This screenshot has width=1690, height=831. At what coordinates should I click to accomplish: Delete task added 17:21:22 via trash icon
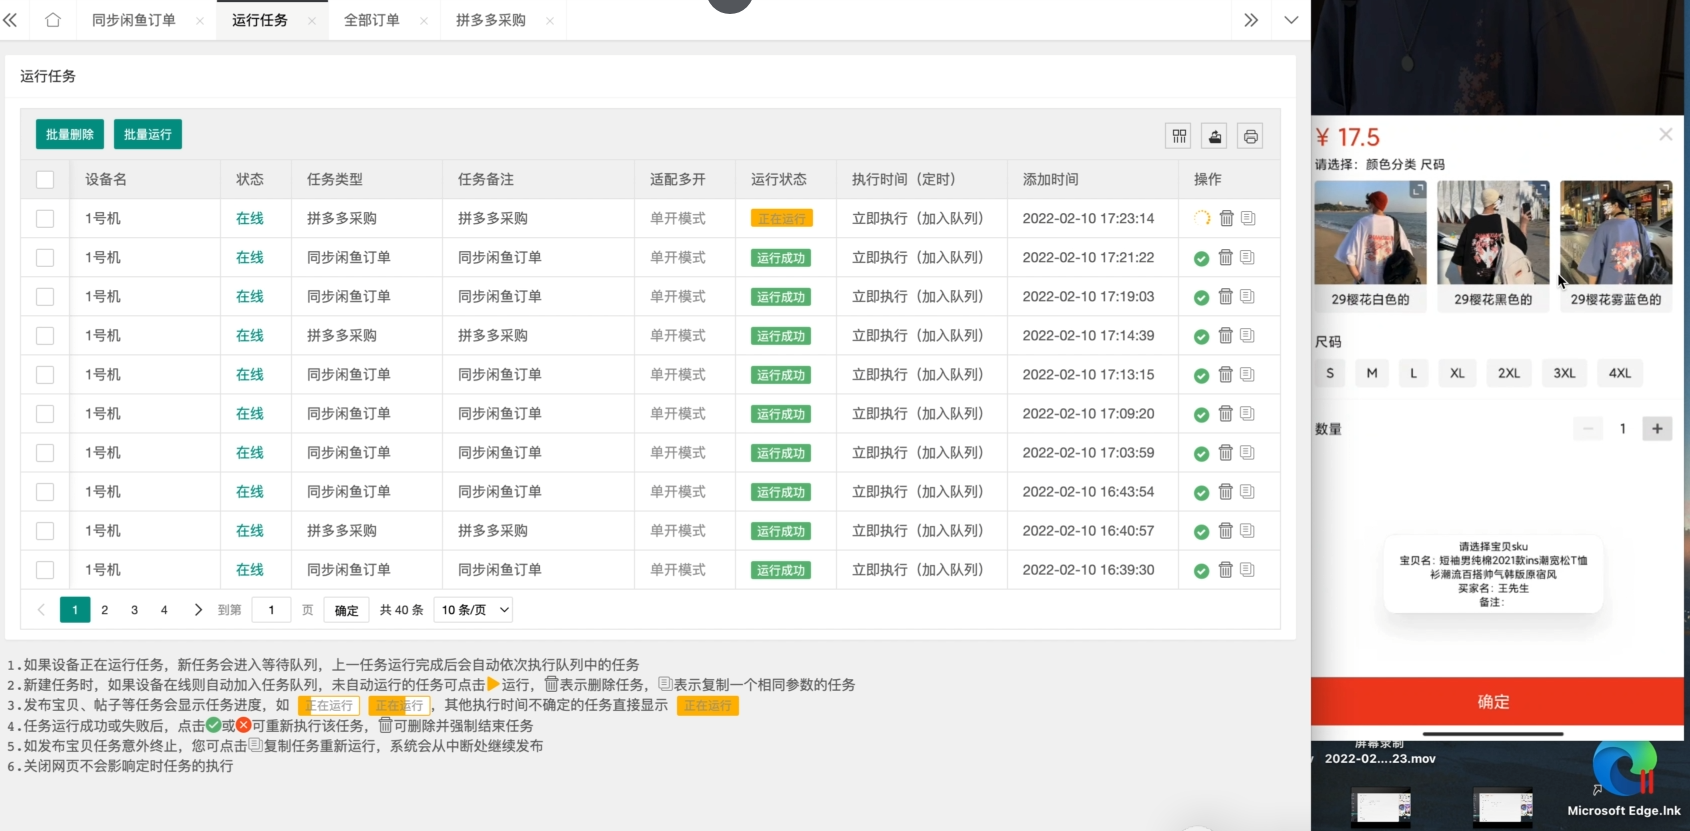(x=1225, y=257)
